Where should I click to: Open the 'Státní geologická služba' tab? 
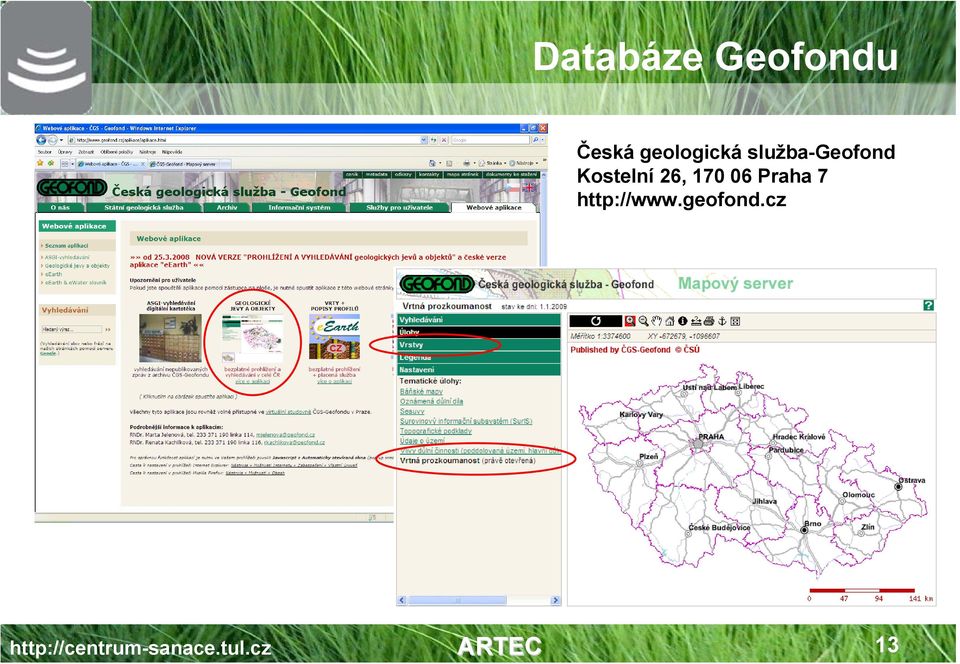tap(143, 208)
